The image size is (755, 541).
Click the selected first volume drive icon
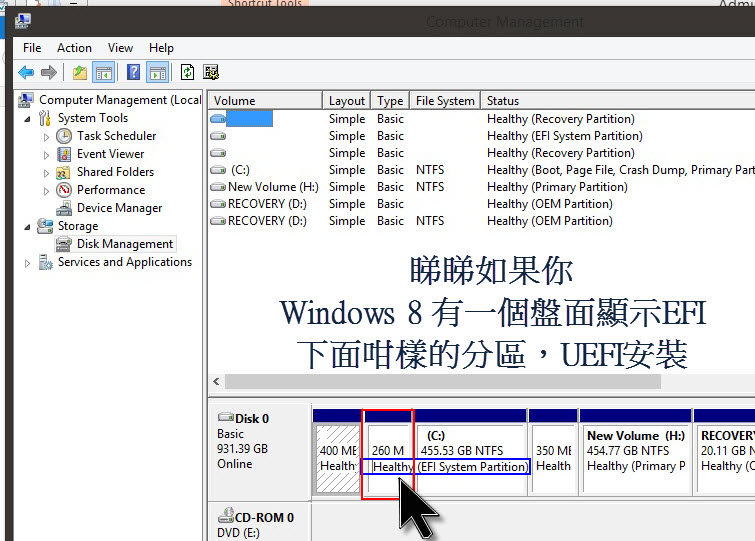[x=218, y=118]
